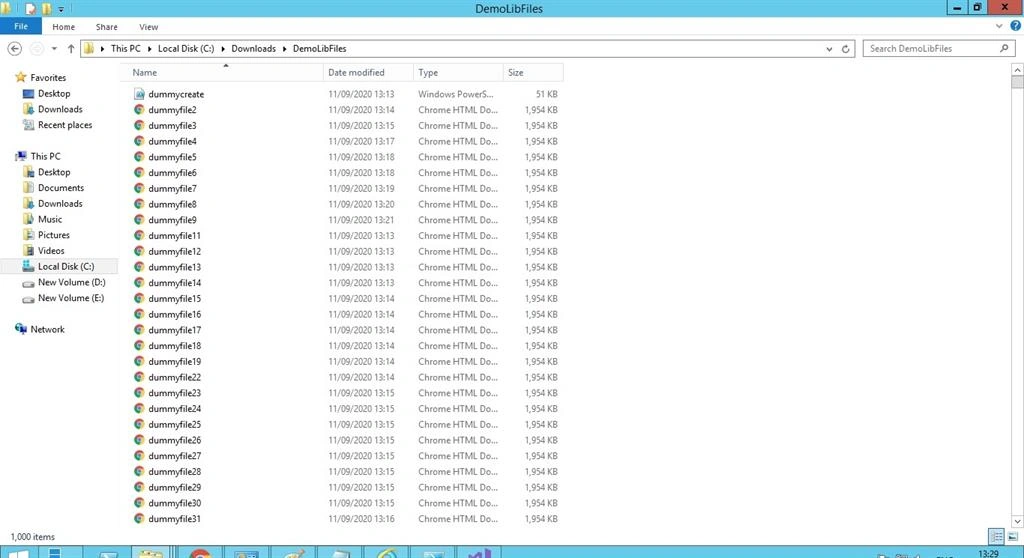
Task: Select file name dummyfile12
Action: (x=174, y=252)
